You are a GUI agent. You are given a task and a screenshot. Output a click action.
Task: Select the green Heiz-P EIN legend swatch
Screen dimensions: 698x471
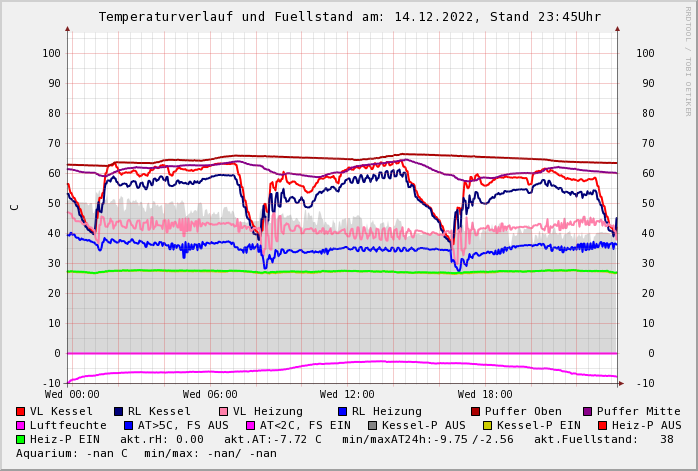point(20,439)
